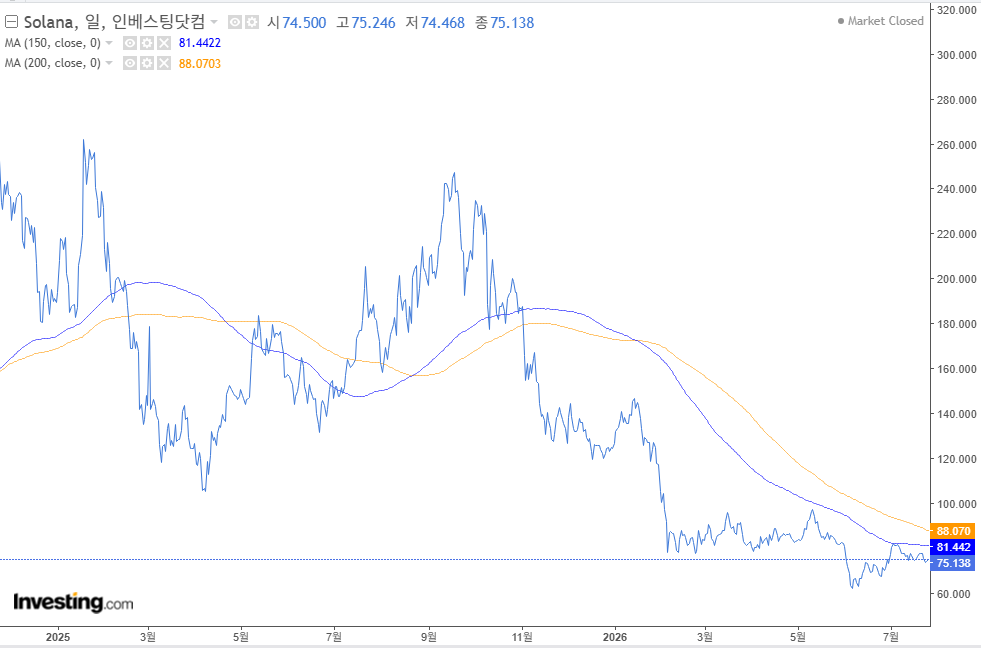Open MA 150 indicator settings gear
This screenshot has width=981, height=648.
(146, 43)
